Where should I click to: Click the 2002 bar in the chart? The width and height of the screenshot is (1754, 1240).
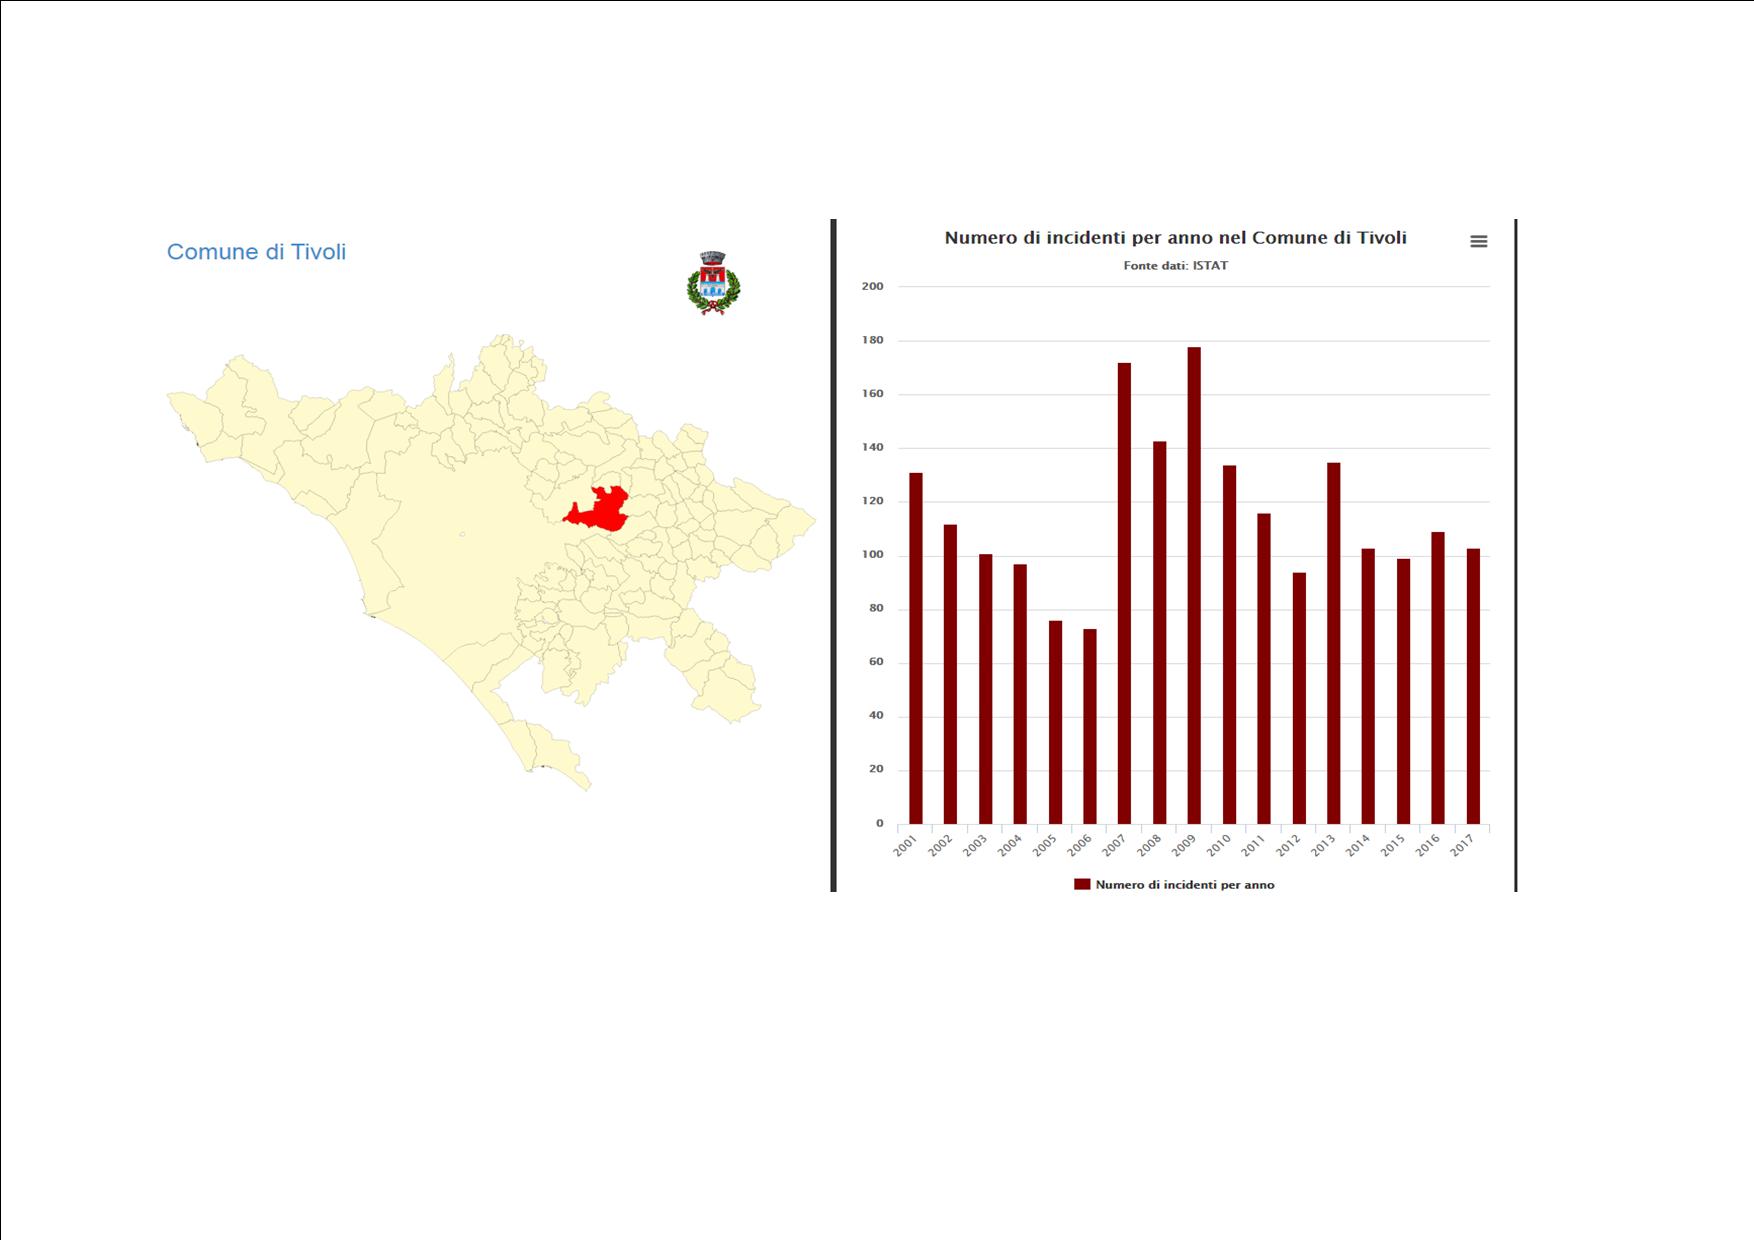coord(950,674)
